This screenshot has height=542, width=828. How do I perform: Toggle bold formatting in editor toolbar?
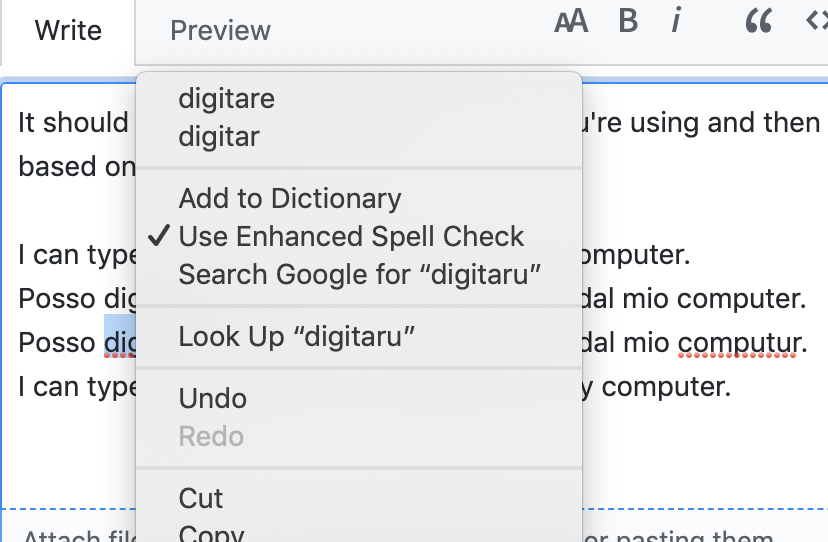628,21
